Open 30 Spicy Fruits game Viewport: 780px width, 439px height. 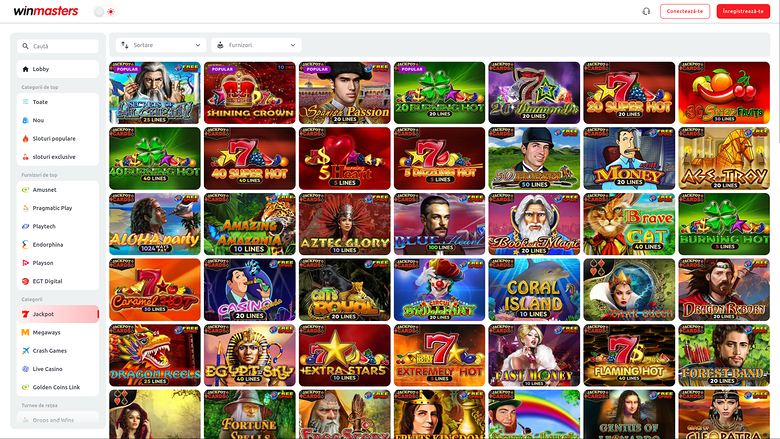724,93
